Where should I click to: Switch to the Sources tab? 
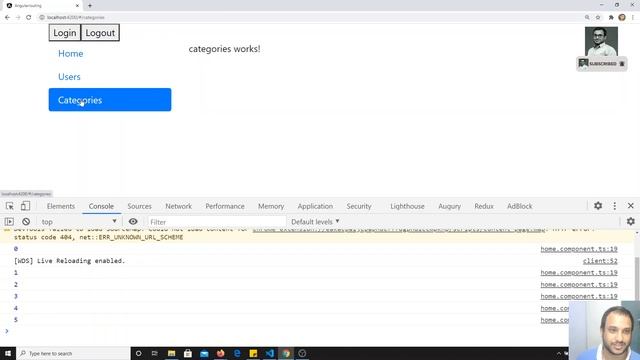point(140,206)
